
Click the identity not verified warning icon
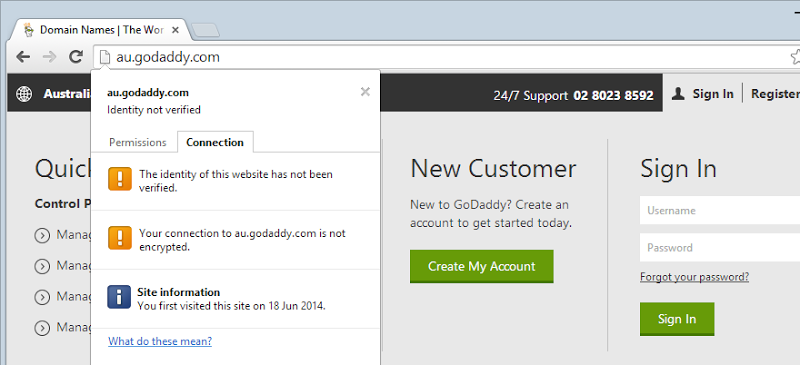[120, 179]
